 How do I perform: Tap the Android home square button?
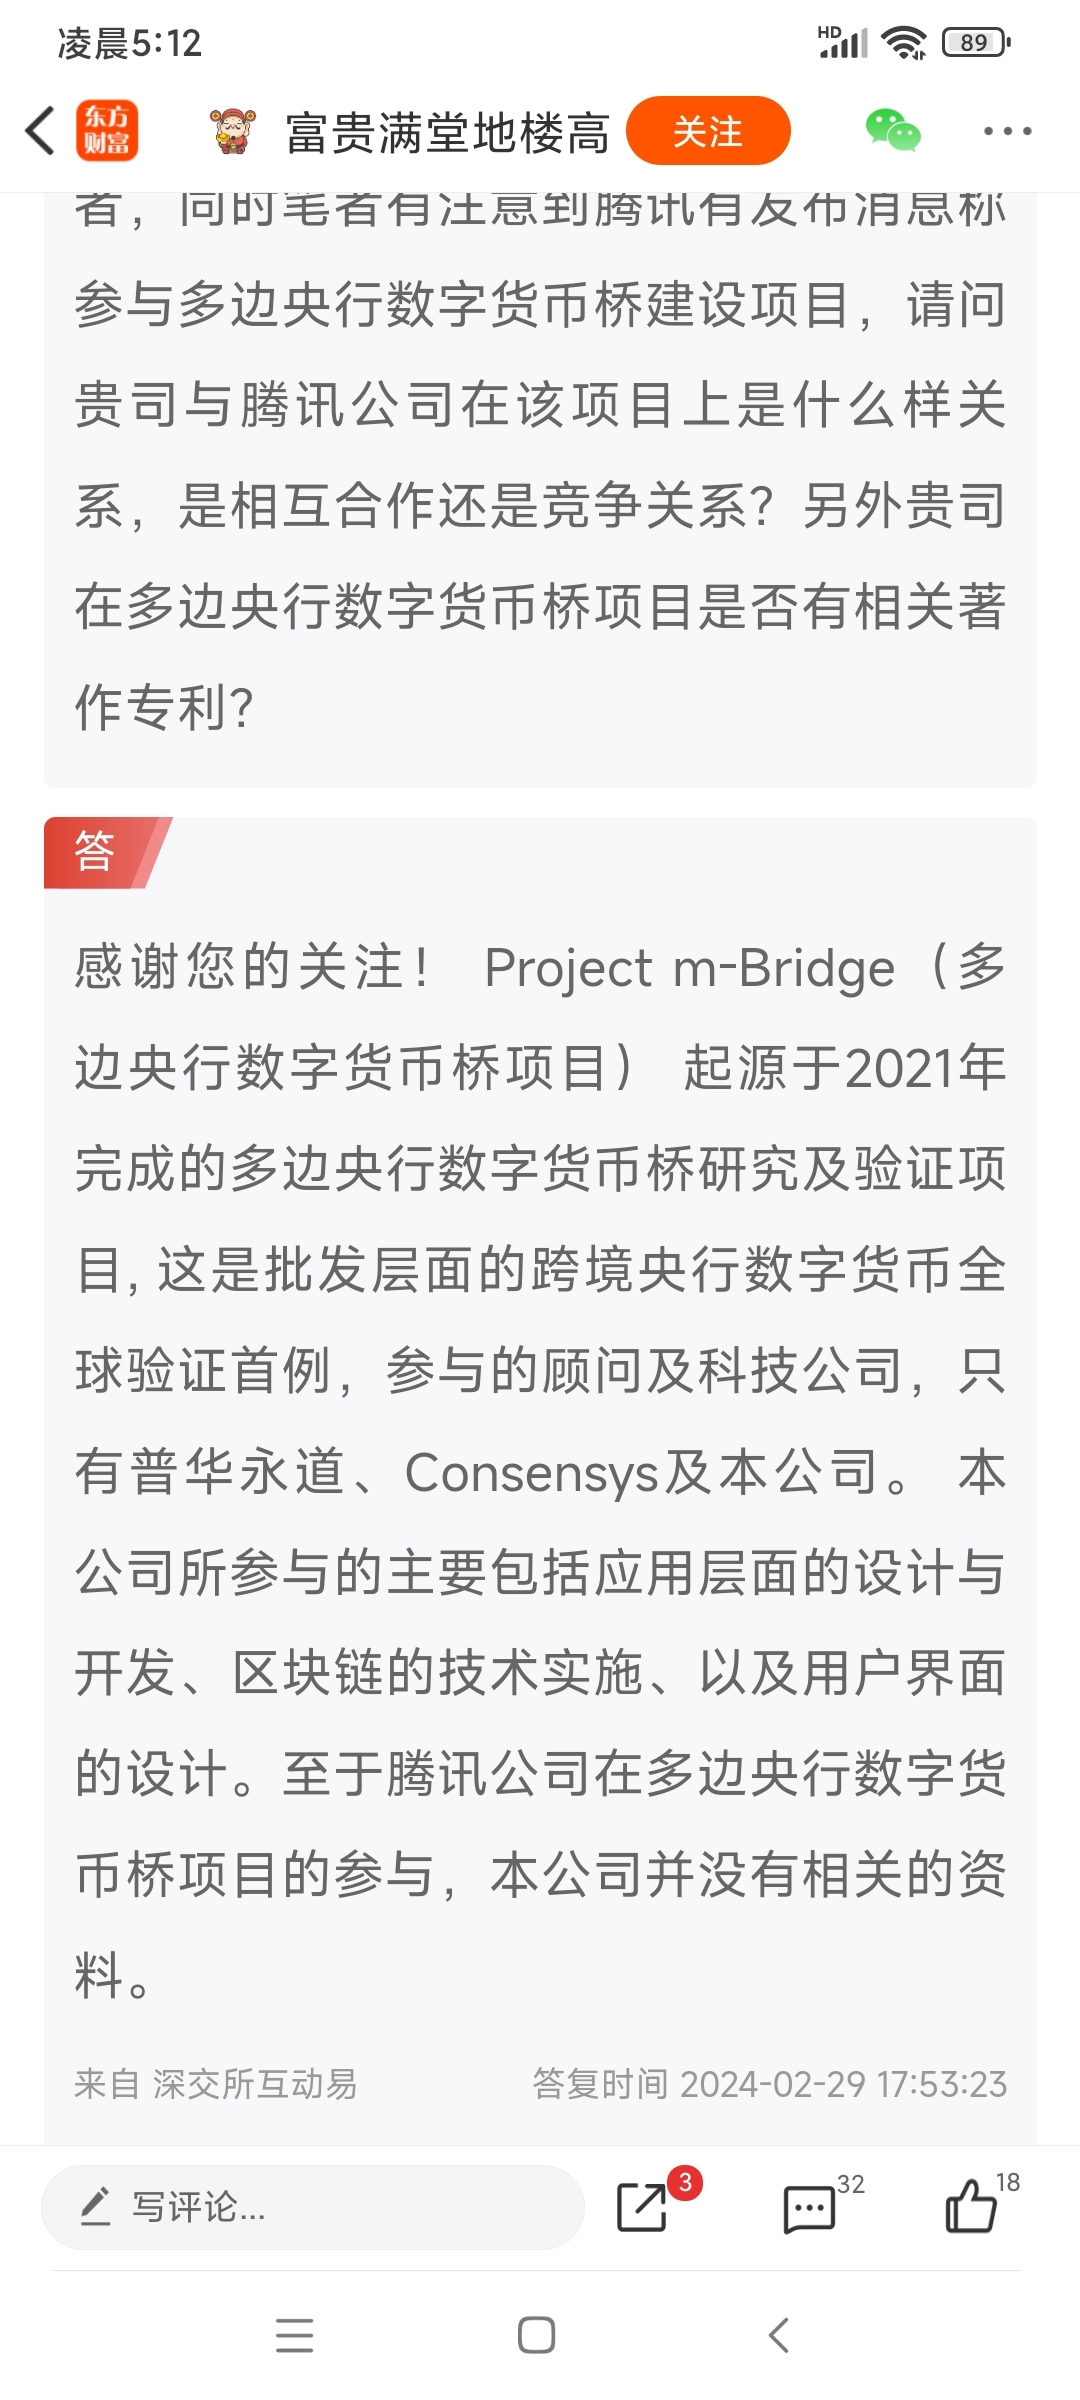pos(537,2336)
